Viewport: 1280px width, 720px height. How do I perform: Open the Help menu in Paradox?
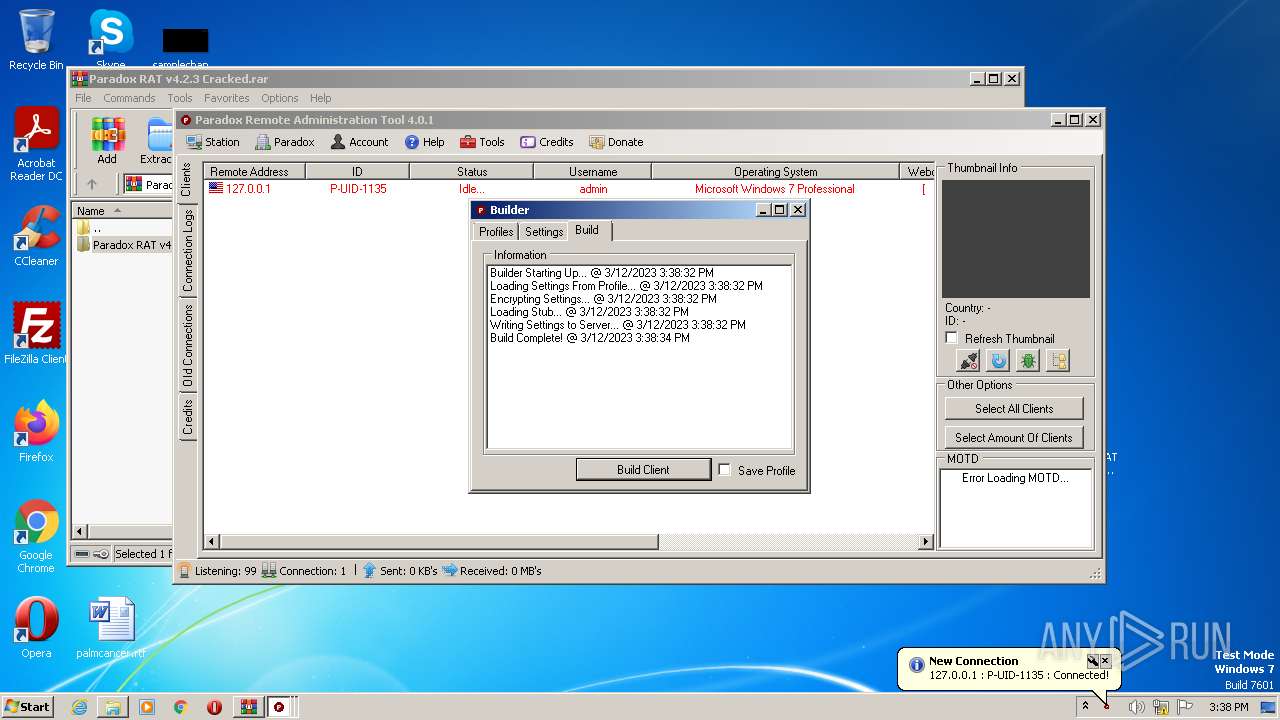pyautogui.click(x=424, y=142)
